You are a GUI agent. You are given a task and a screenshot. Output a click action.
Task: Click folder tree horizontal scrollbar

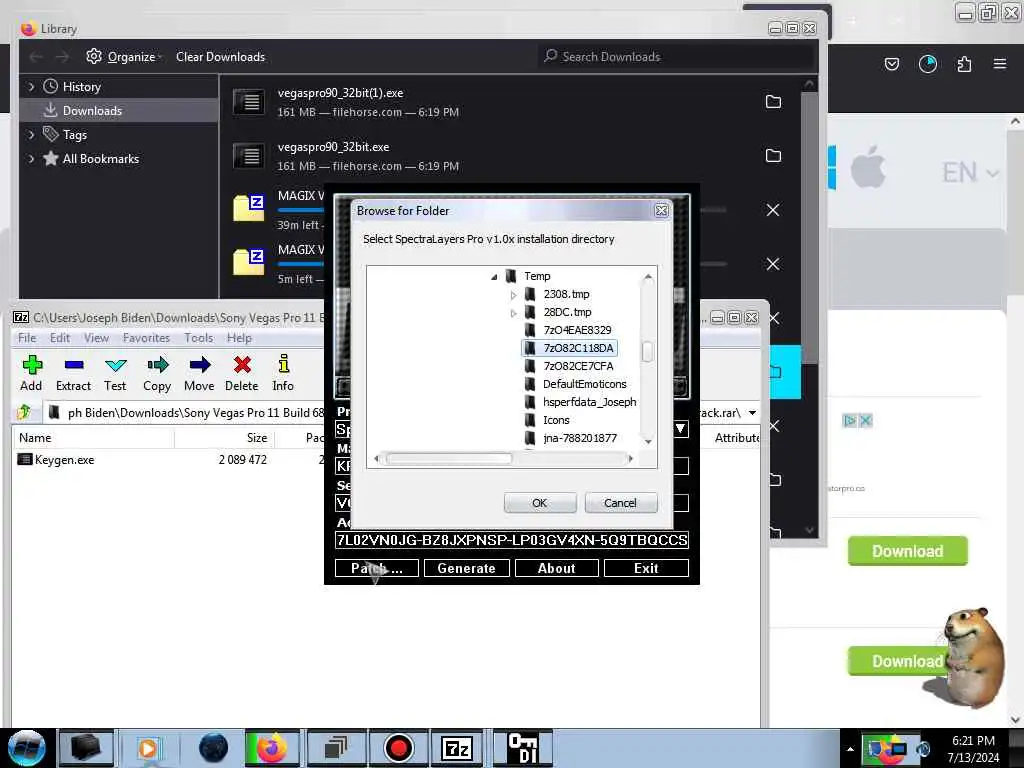449,458
